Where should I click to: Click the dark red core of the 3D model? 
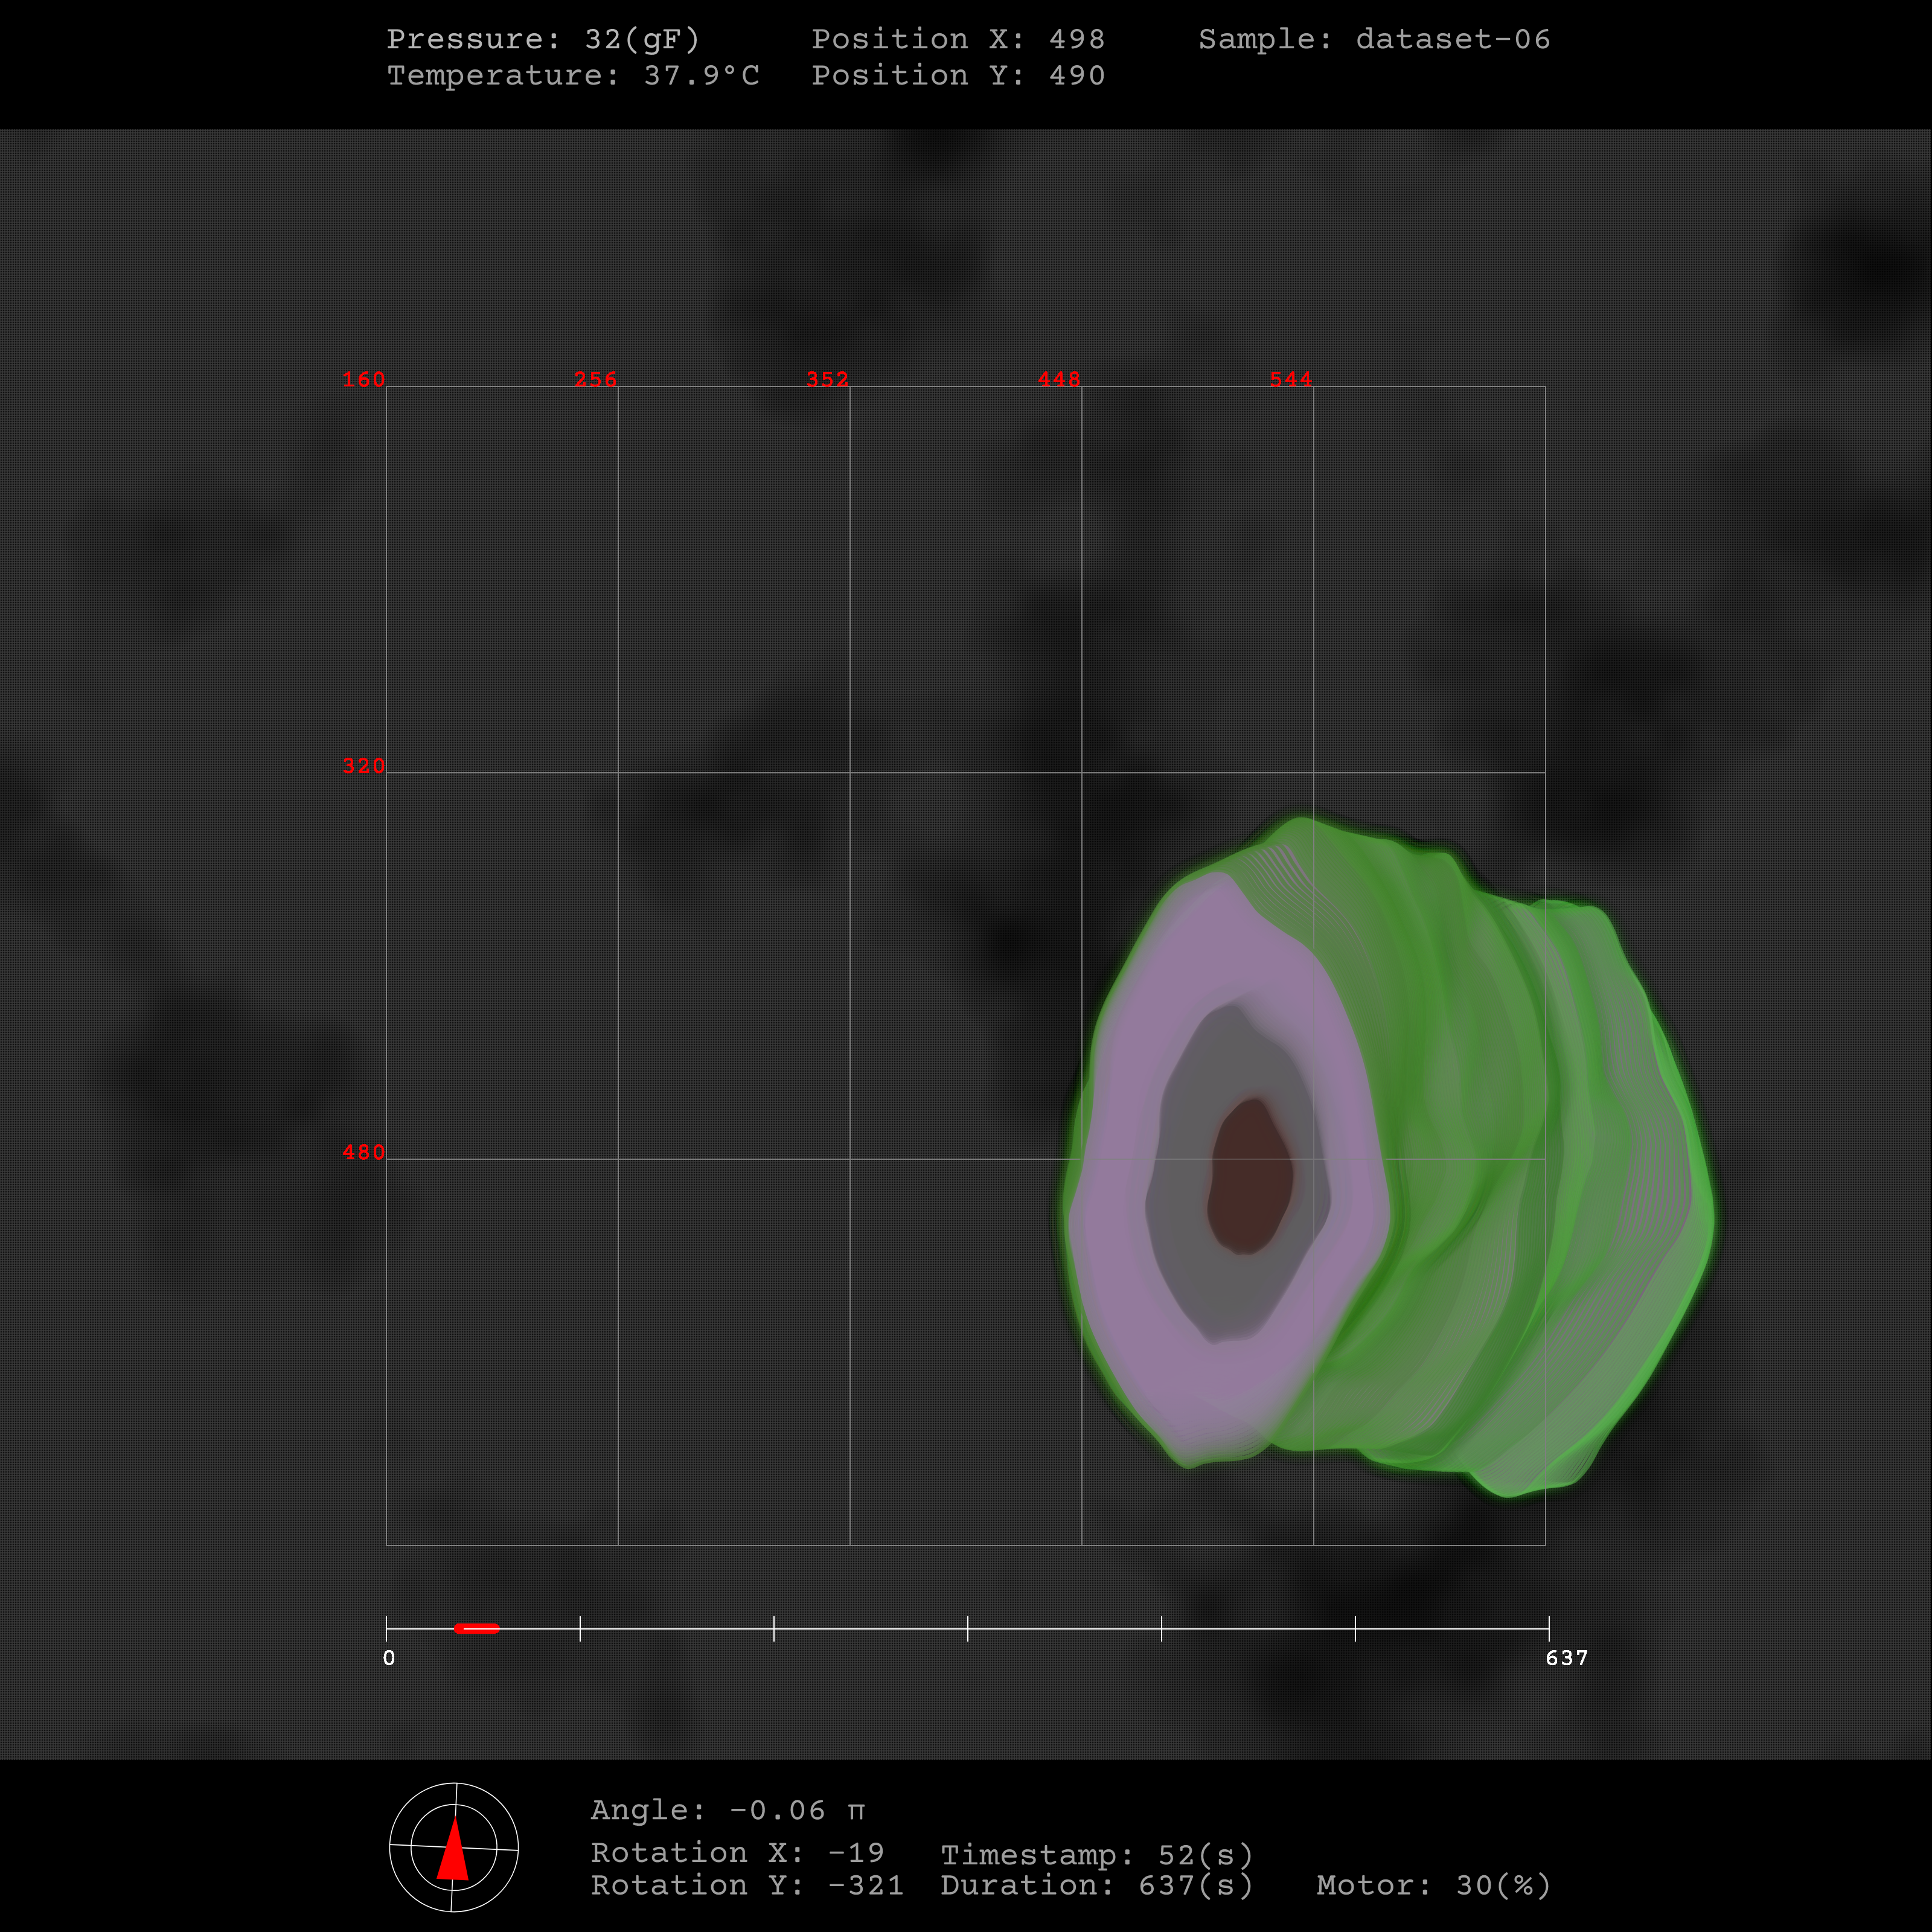(1249, 1176)
